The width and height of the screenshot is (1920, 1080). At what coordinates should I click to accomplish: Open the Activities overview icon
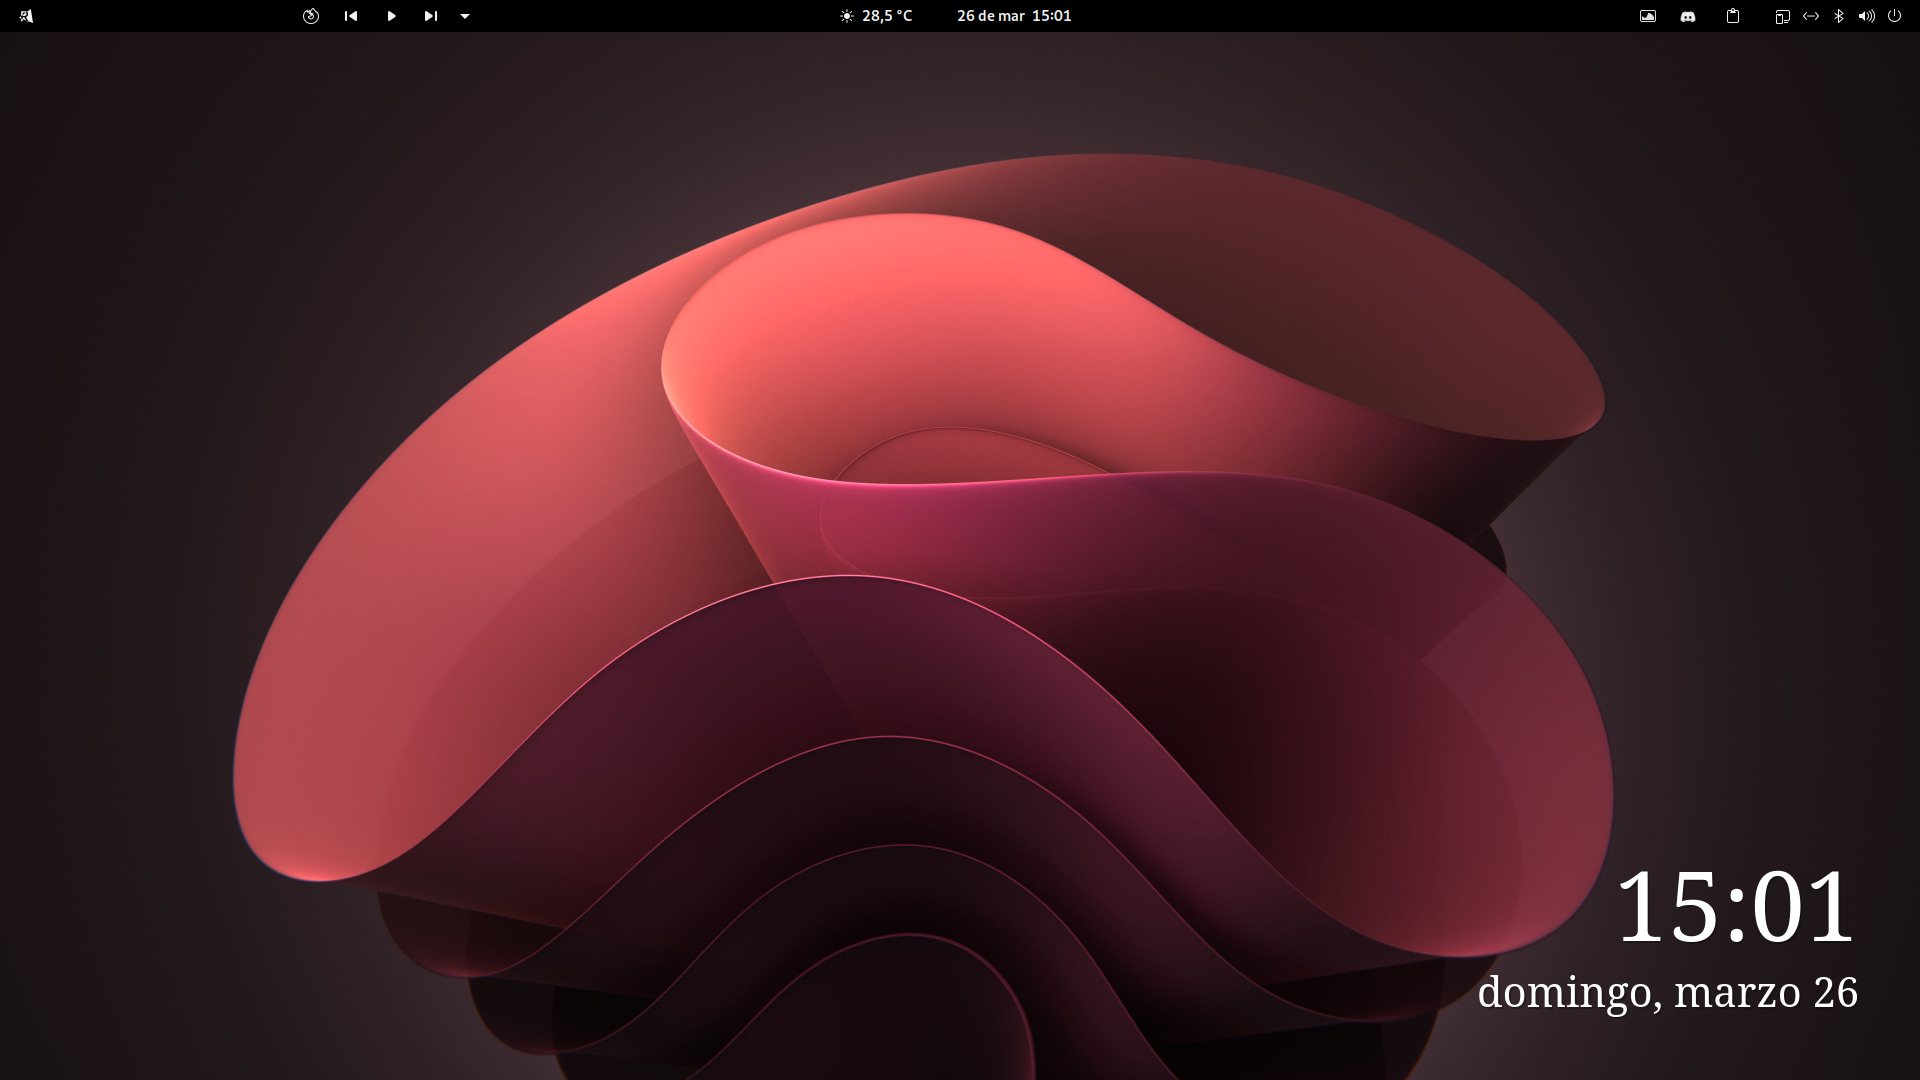coord(26,16)
